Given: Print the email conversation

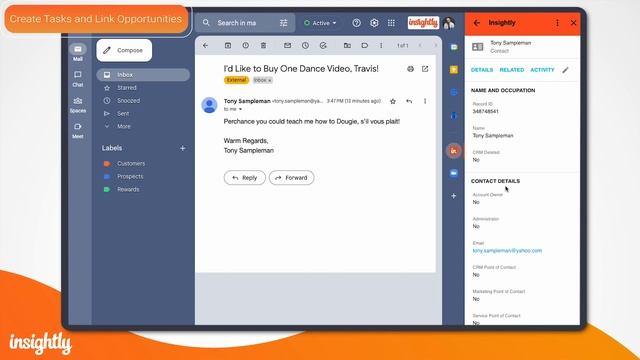Looking at the screenshot, I should (410, 69).
